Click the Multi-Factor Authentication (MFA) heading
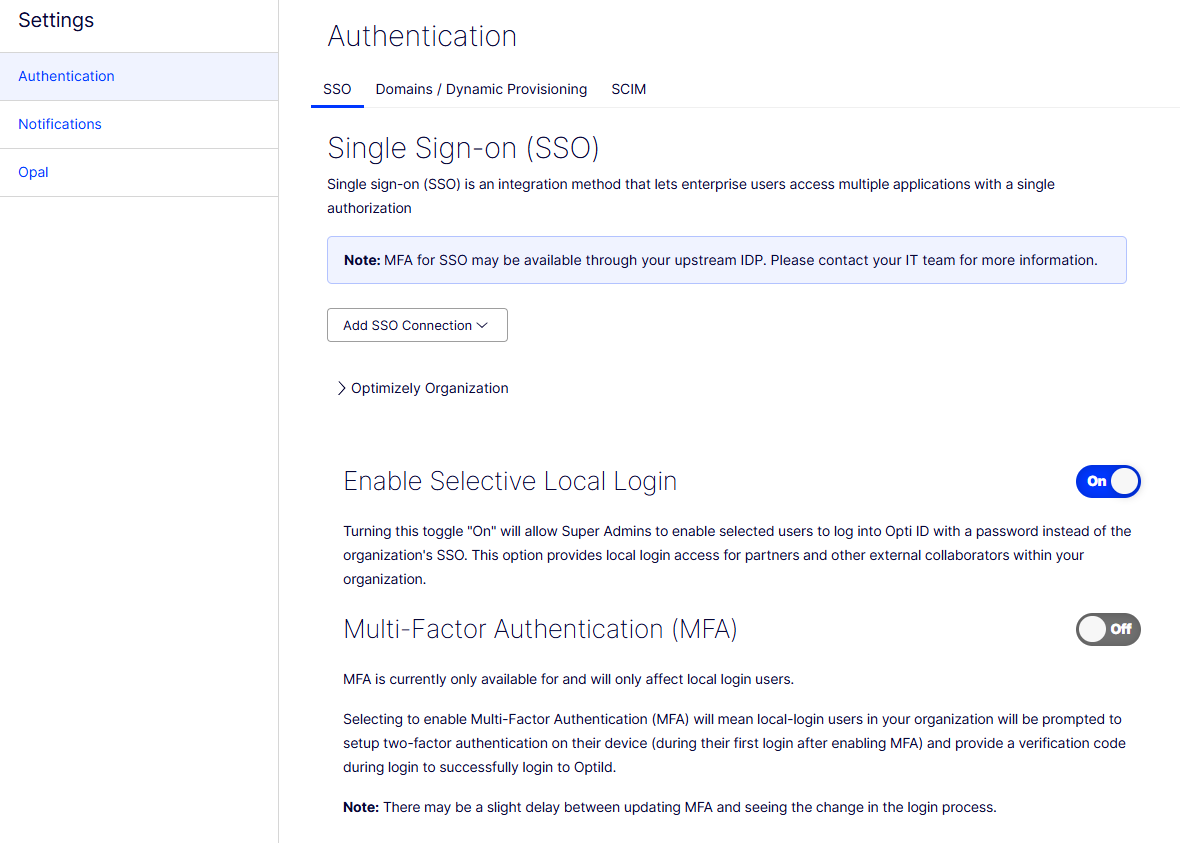The image size is (1180, 843). [540, 629]
